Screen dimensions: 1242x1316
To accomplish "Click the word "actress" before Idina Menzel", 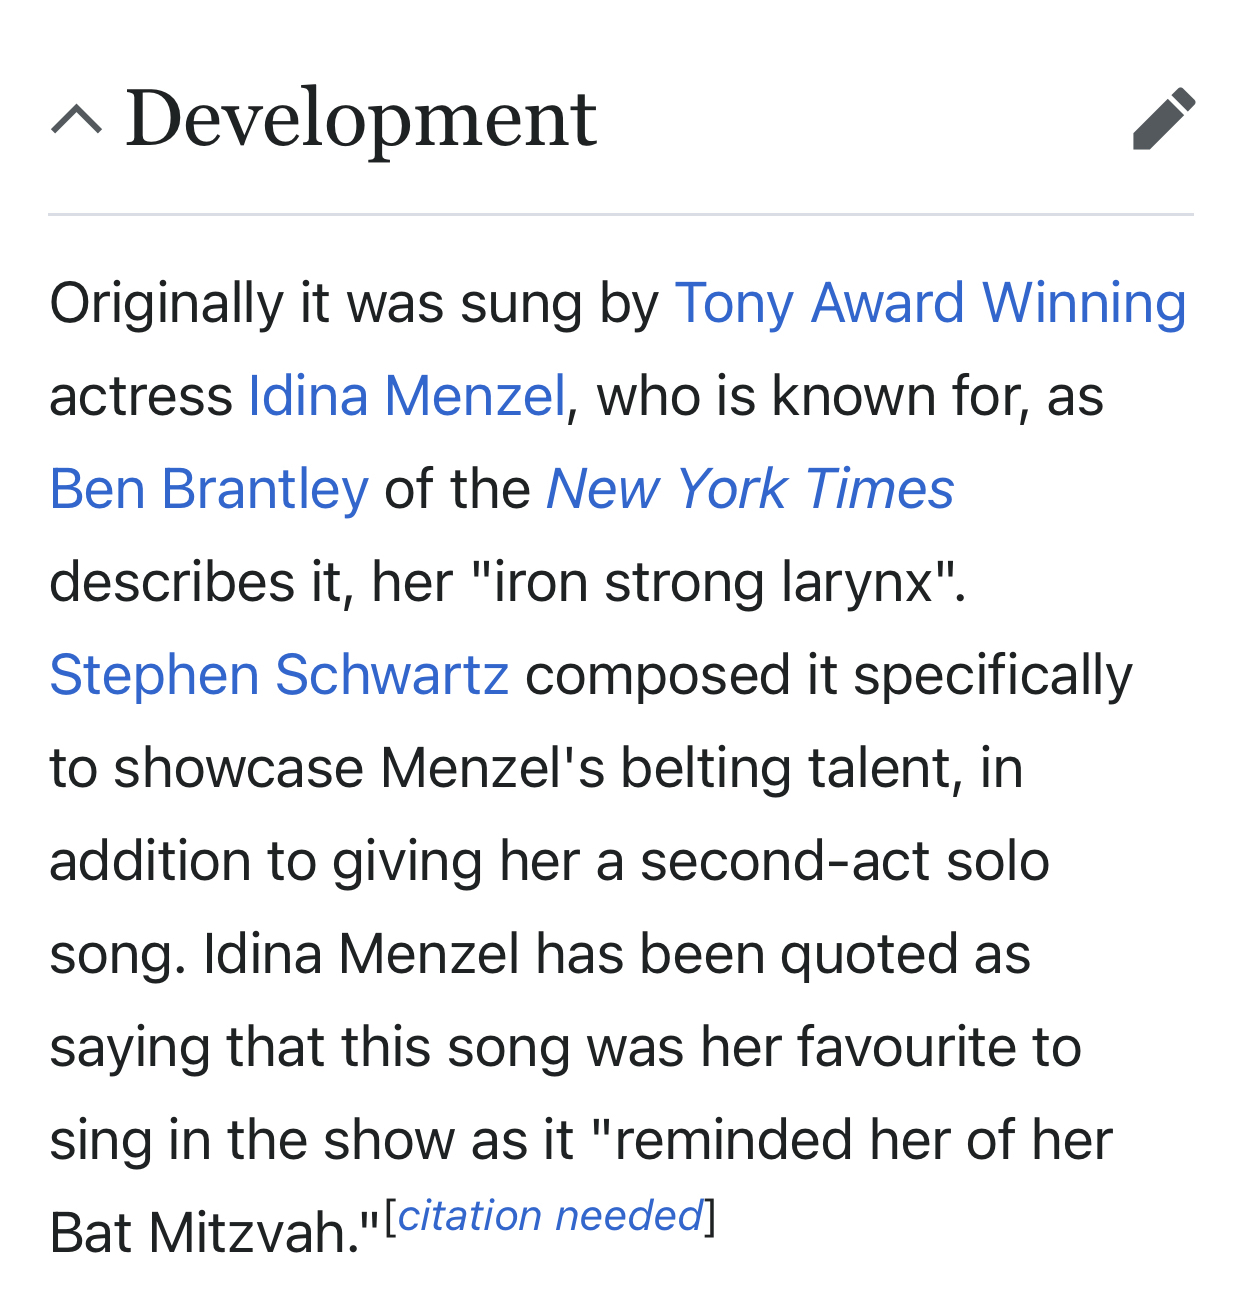I will coord(140,396).
